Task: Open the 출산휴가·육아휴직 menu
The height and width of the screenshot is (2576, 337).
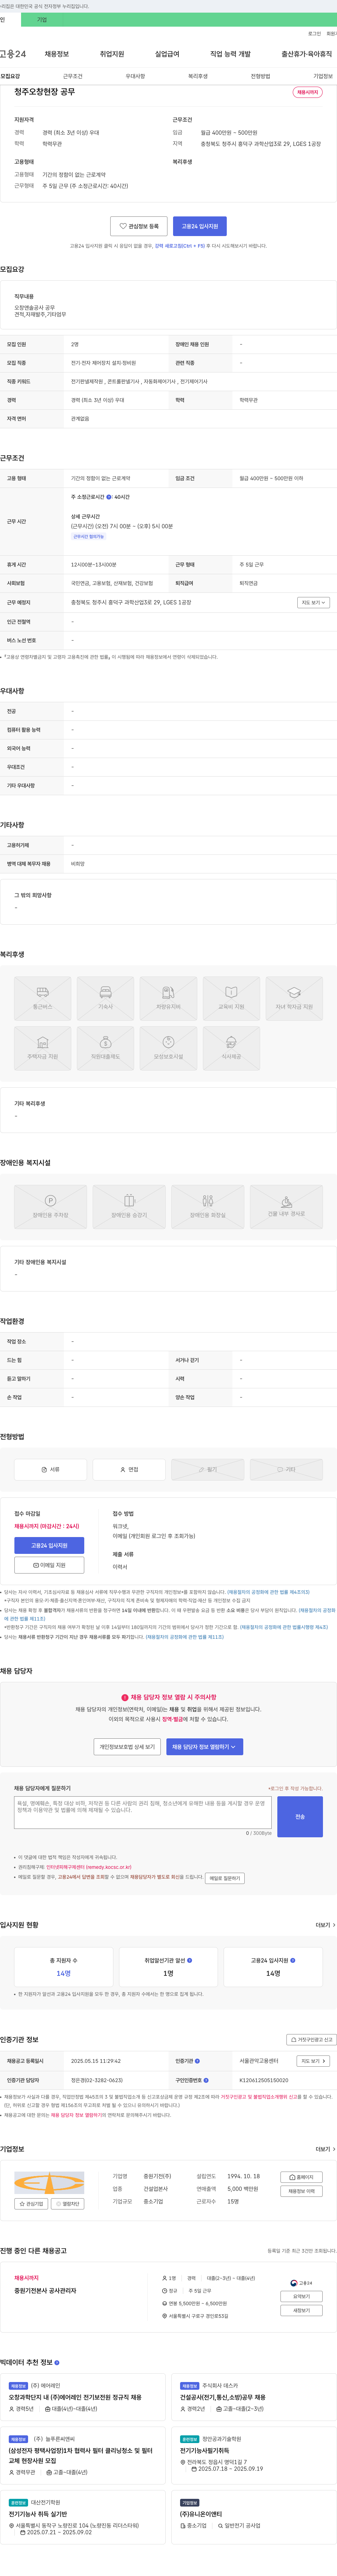Action: [x=307, y=54]
